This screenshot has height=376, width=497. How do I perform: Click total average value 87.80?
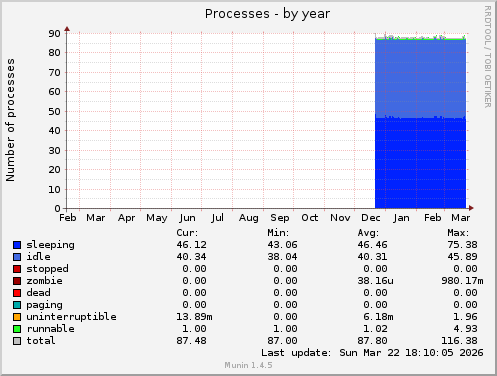coord(373,341)
